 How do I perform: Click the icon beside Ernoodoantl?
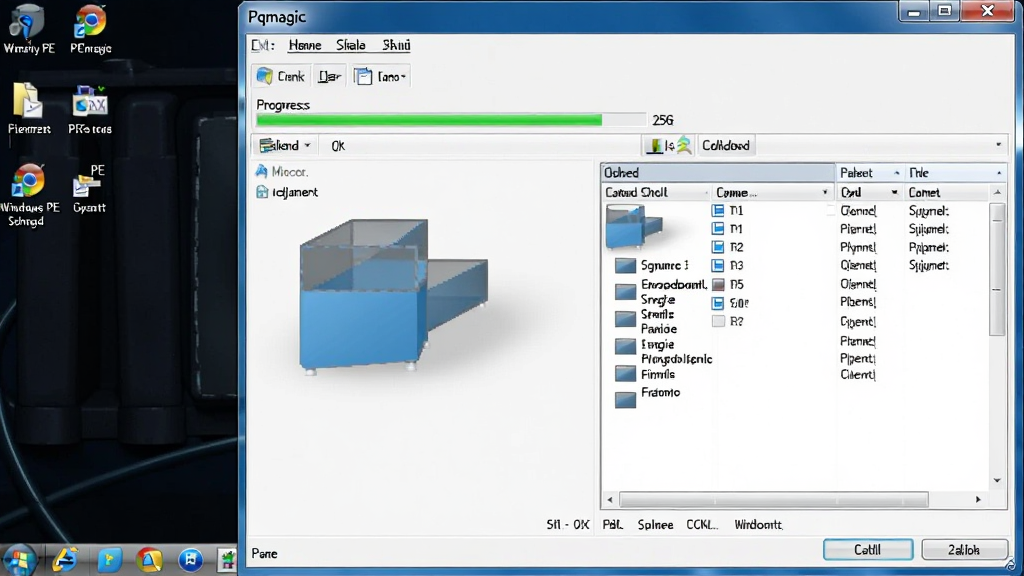coord(625,291)
